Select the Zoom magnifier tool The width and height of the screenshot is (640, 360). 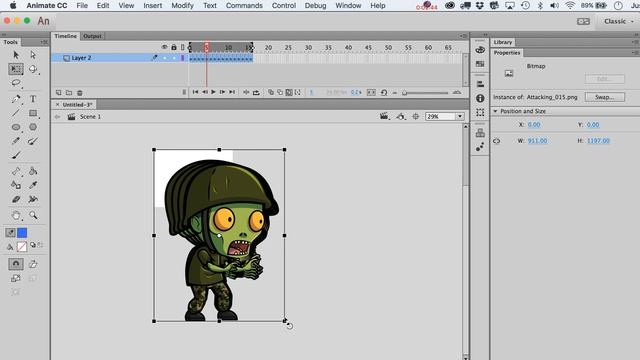pos(33,215)
